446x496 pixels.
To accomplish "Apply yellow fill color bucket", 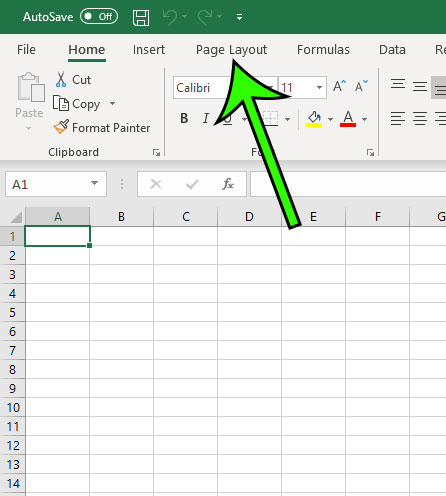I will (314, 119).
